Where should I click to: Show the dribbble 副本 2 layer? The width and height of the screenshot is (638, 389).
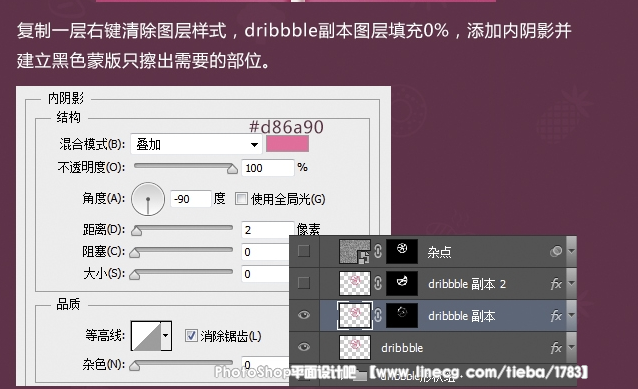click(304, 283)
